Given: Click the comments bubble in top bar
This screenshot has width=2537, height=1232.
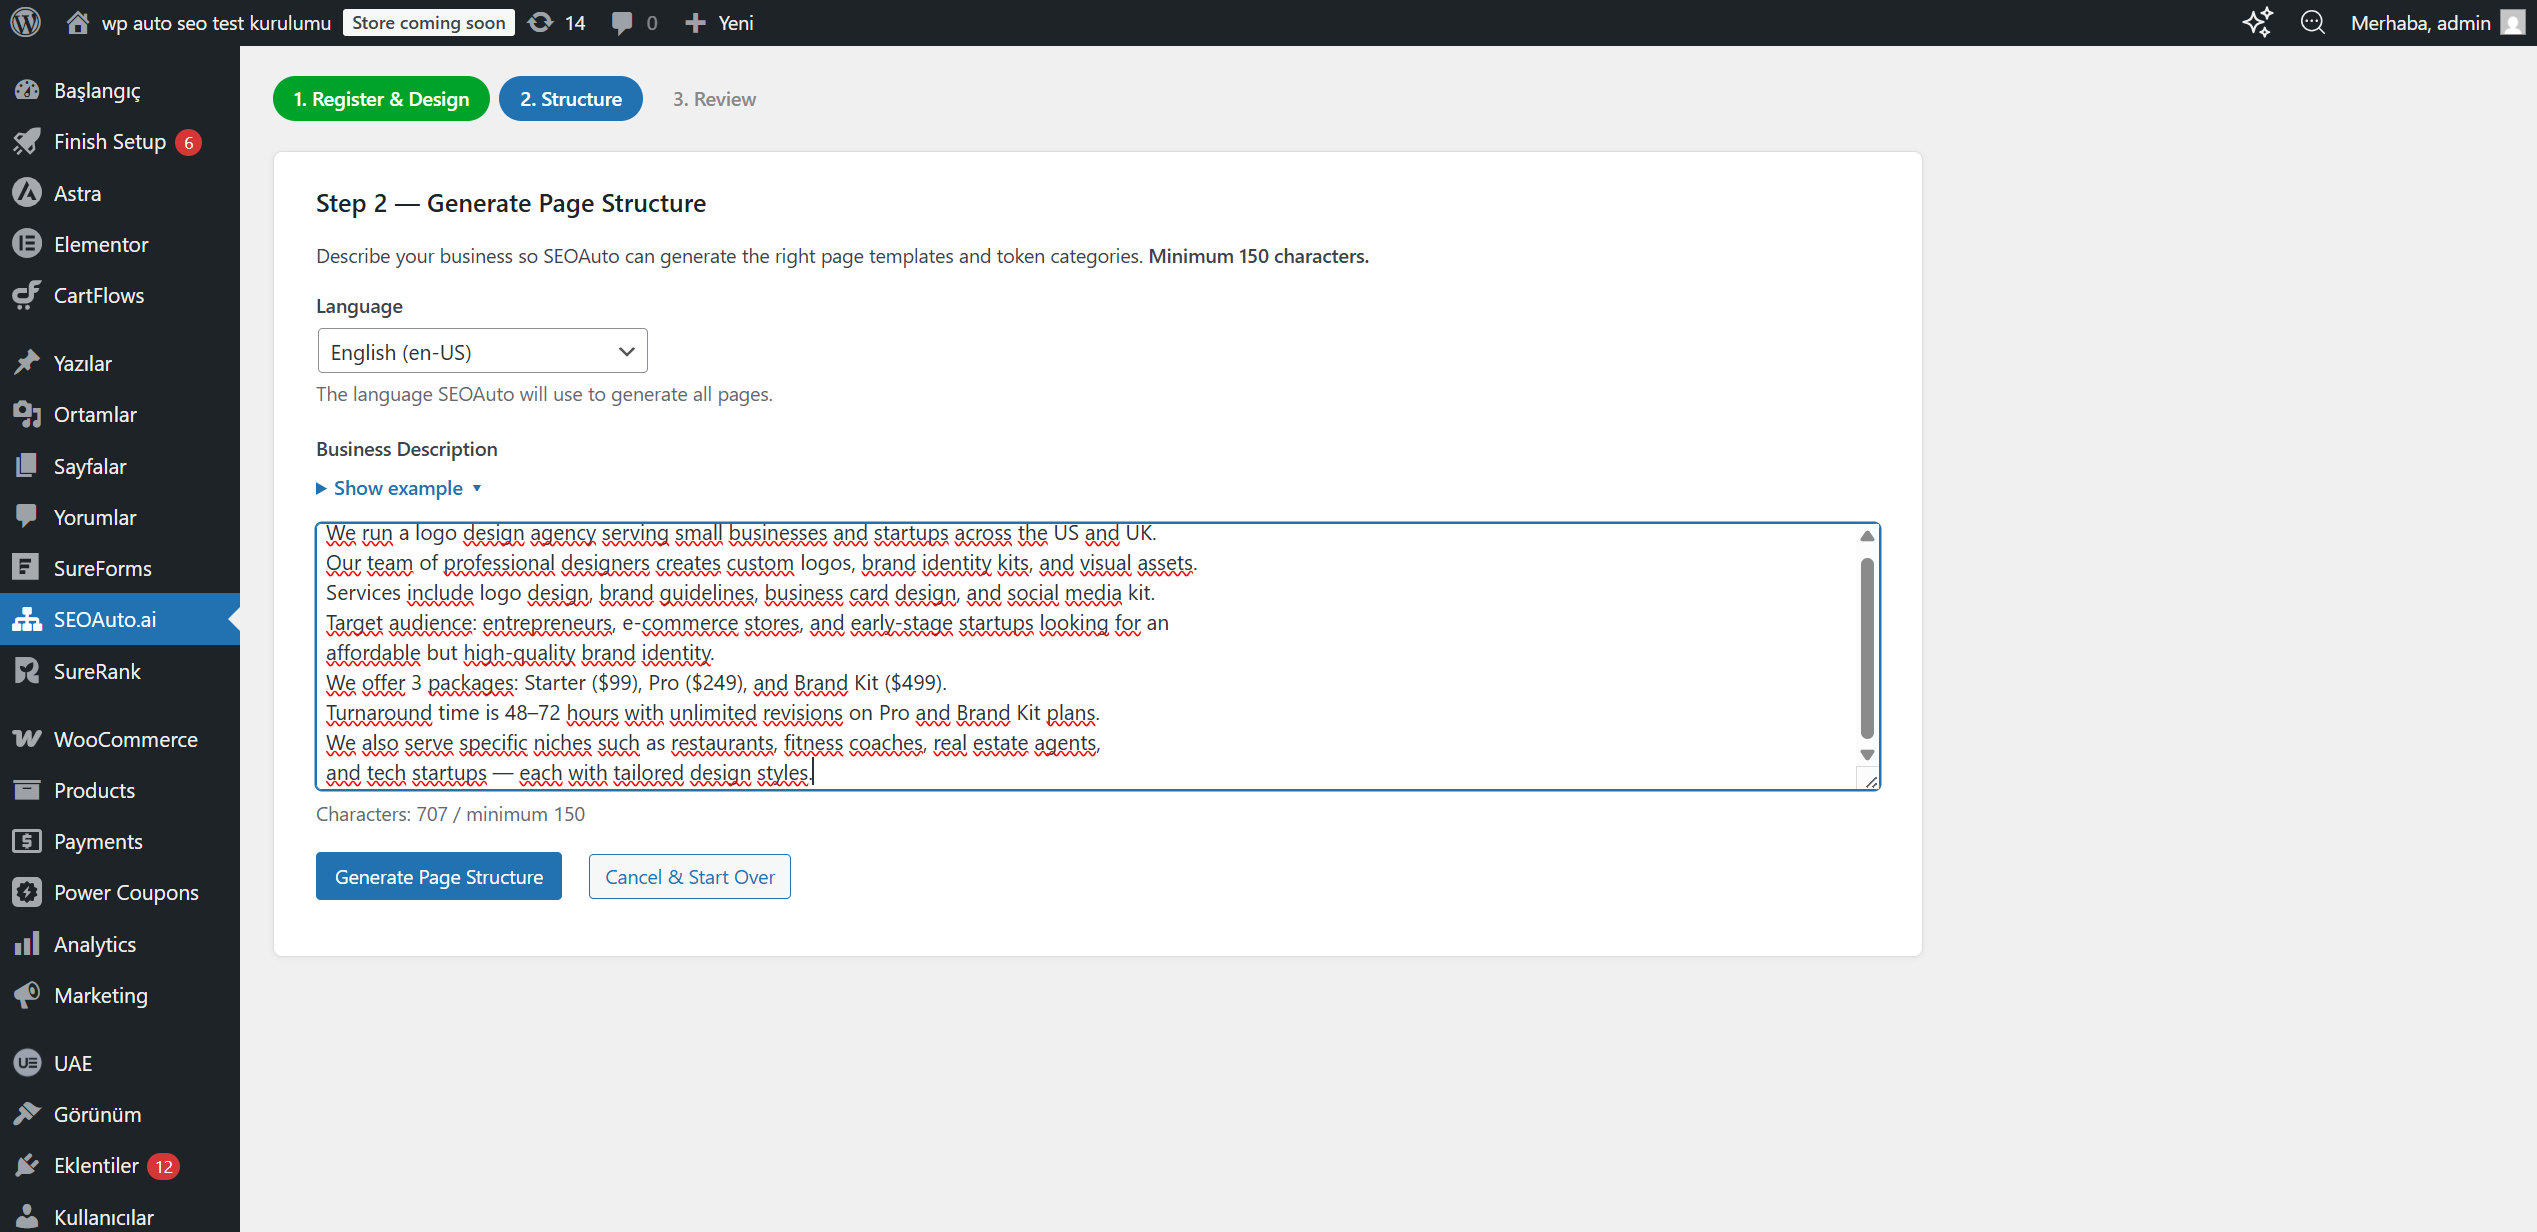Looking at the screenshot, I should 622,22.
